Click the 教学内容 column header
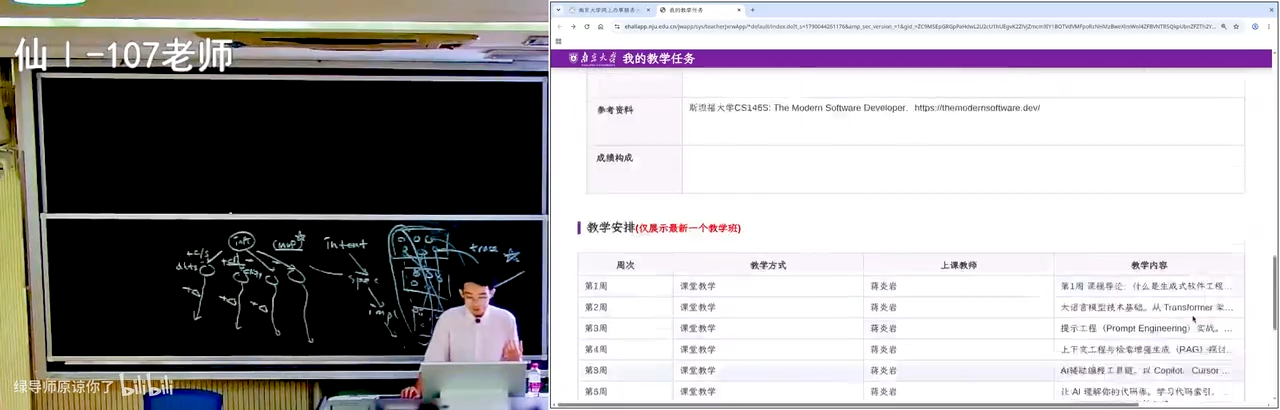The image size is (1280, 410). pyautogui.click(x=1149, y=265)
